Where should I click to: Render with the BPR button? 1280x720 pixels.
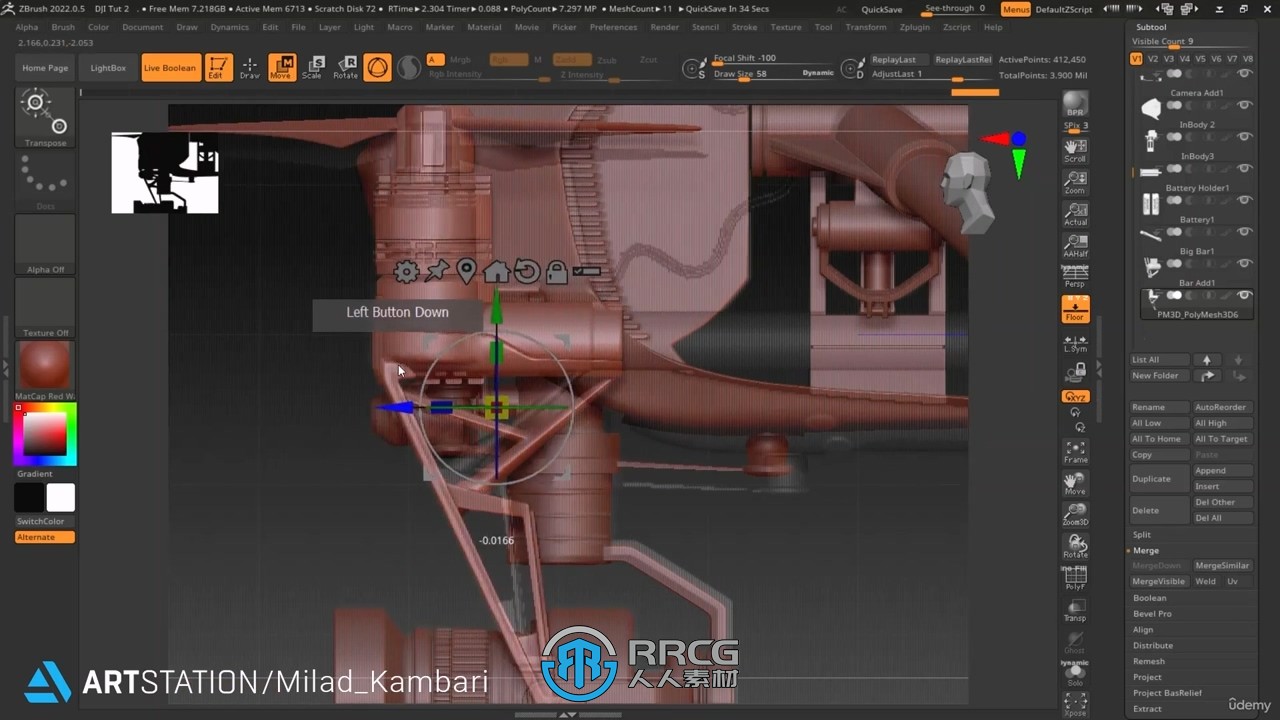pos(1075,103)
